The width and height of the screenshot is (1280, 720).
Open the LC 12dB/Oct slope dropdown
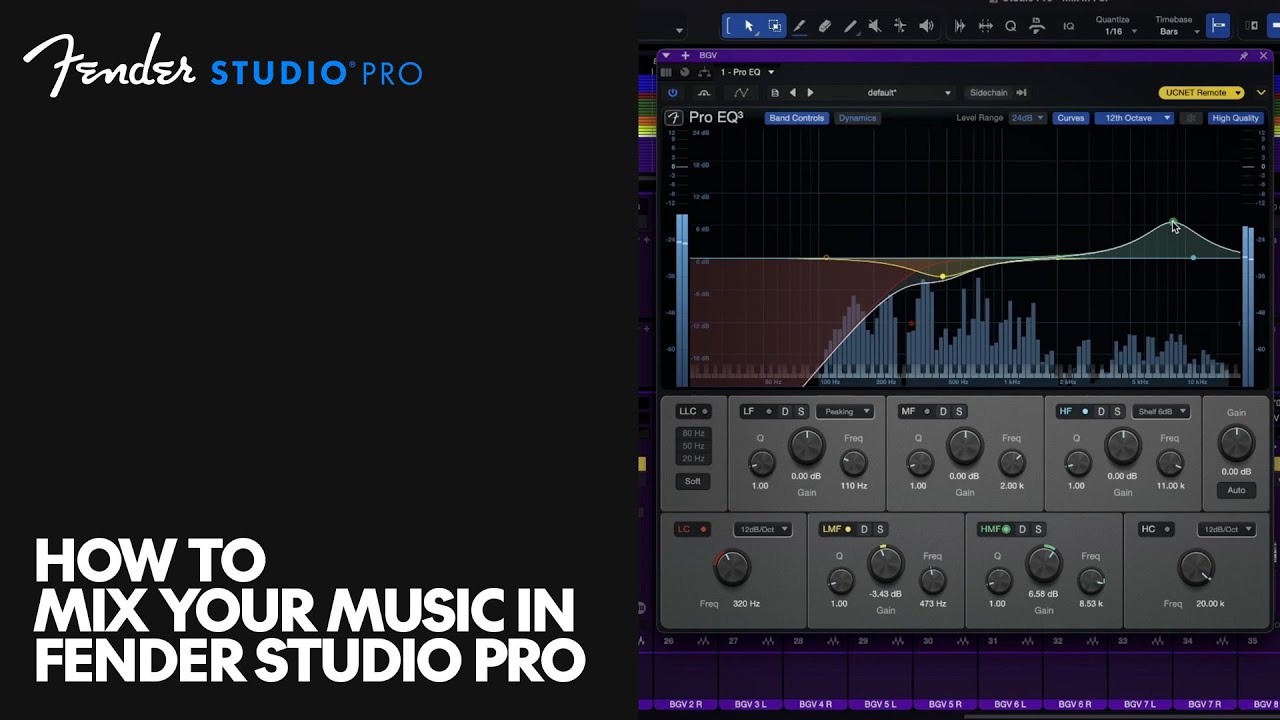(762, 529)
